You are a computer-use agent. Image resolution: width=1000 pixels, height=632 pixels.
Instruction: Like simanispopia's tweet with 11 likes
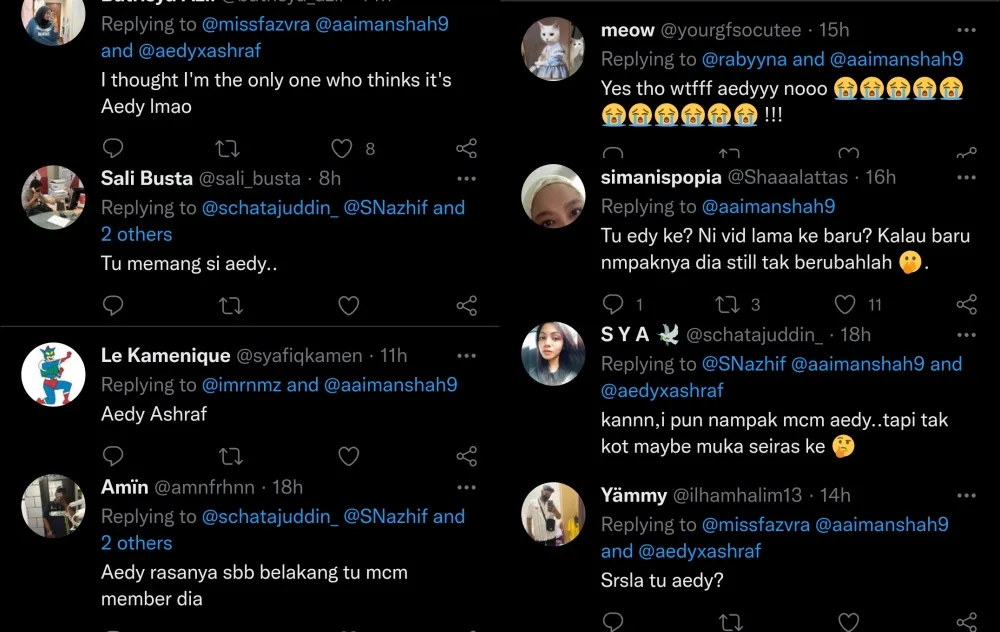(846, 304)
